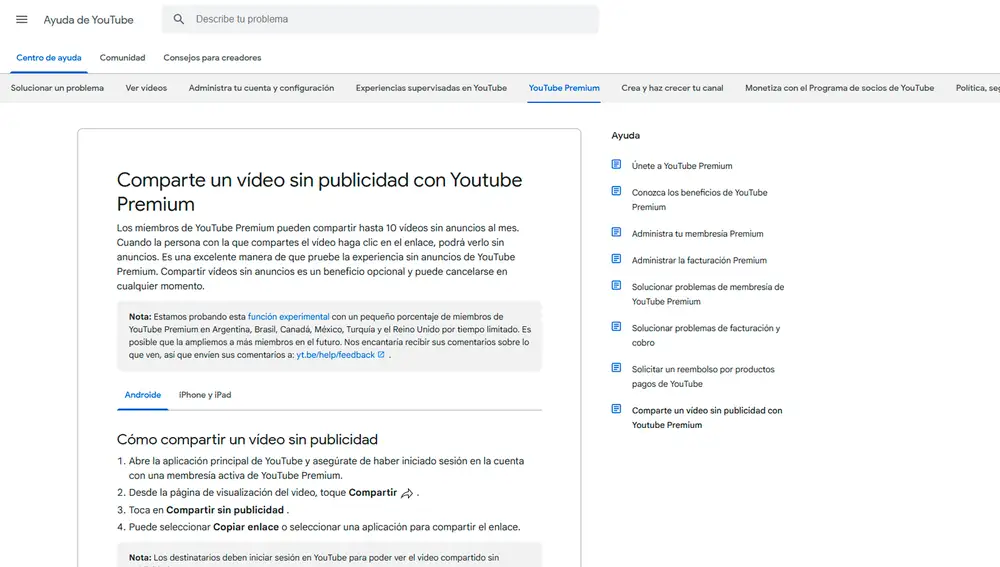Open the Ver vídeos category
The width and height of the screenshot is (1000, 567).
pos(146,88)
